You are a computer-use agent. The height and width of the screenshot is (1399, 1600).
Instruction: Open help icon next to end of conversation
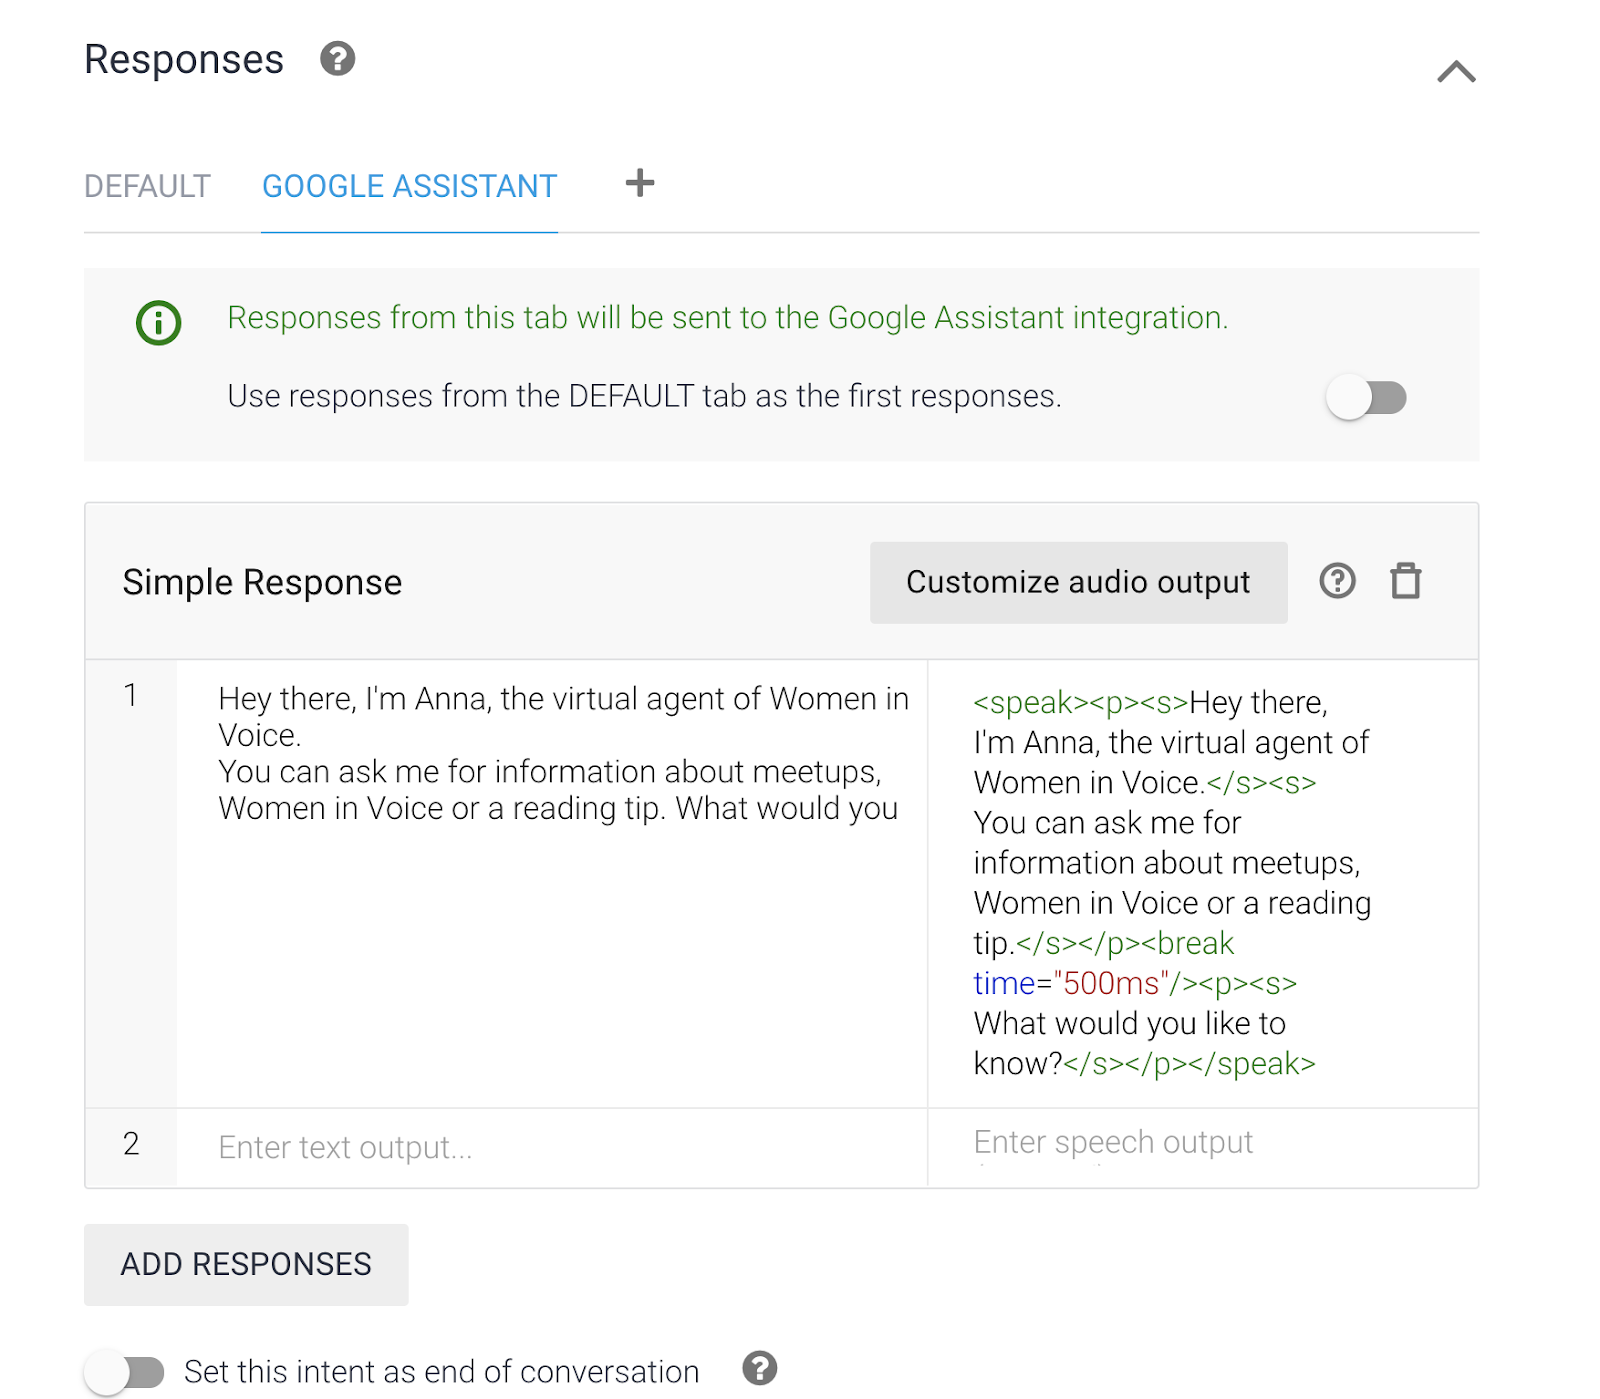click(x=759, y=1368)
